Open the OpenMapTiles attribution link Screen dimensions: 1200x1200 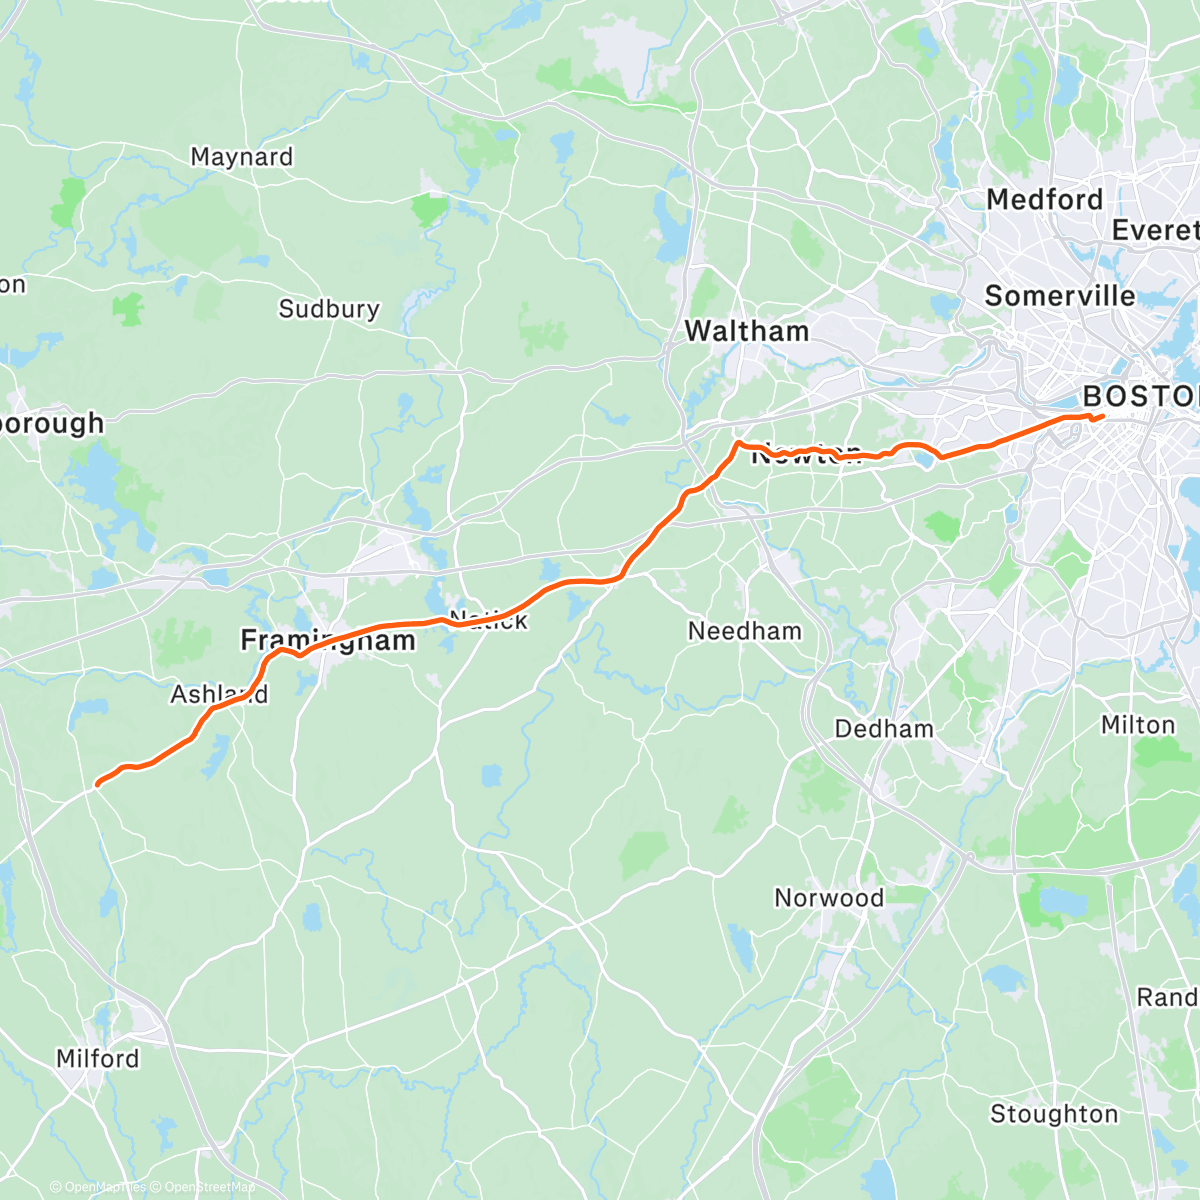click(x=98, y=1187)
